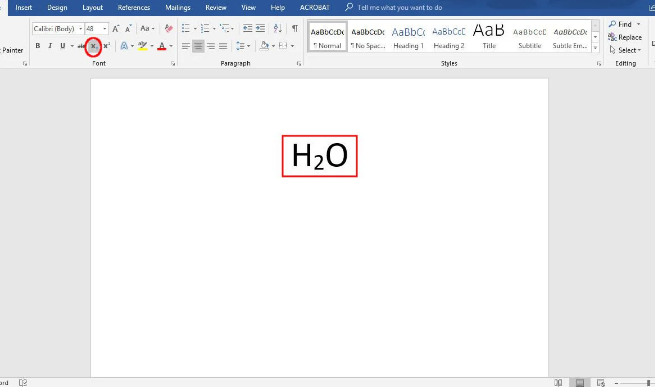The height and width of the screenshot is (387, 655).
Task: Align text right
Action: click(x=211, y=46)
